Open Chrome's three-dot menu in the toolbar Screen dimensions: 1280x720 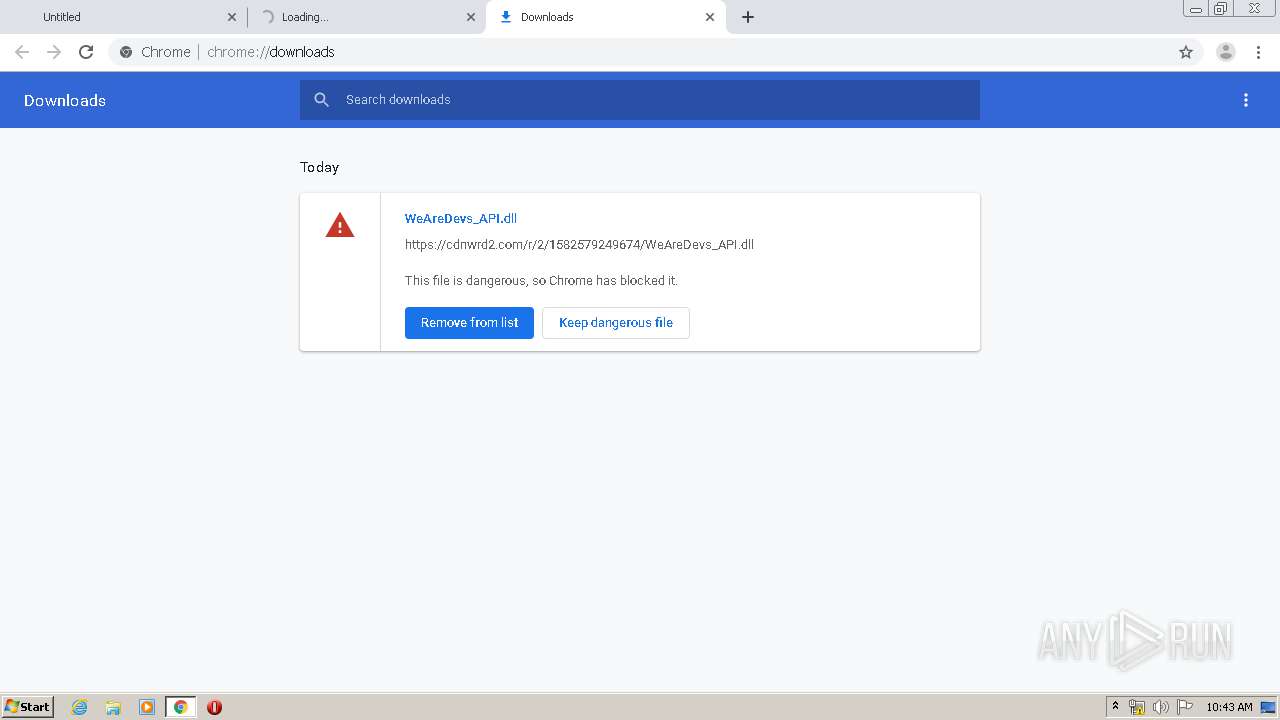(x=1258, y=52)
